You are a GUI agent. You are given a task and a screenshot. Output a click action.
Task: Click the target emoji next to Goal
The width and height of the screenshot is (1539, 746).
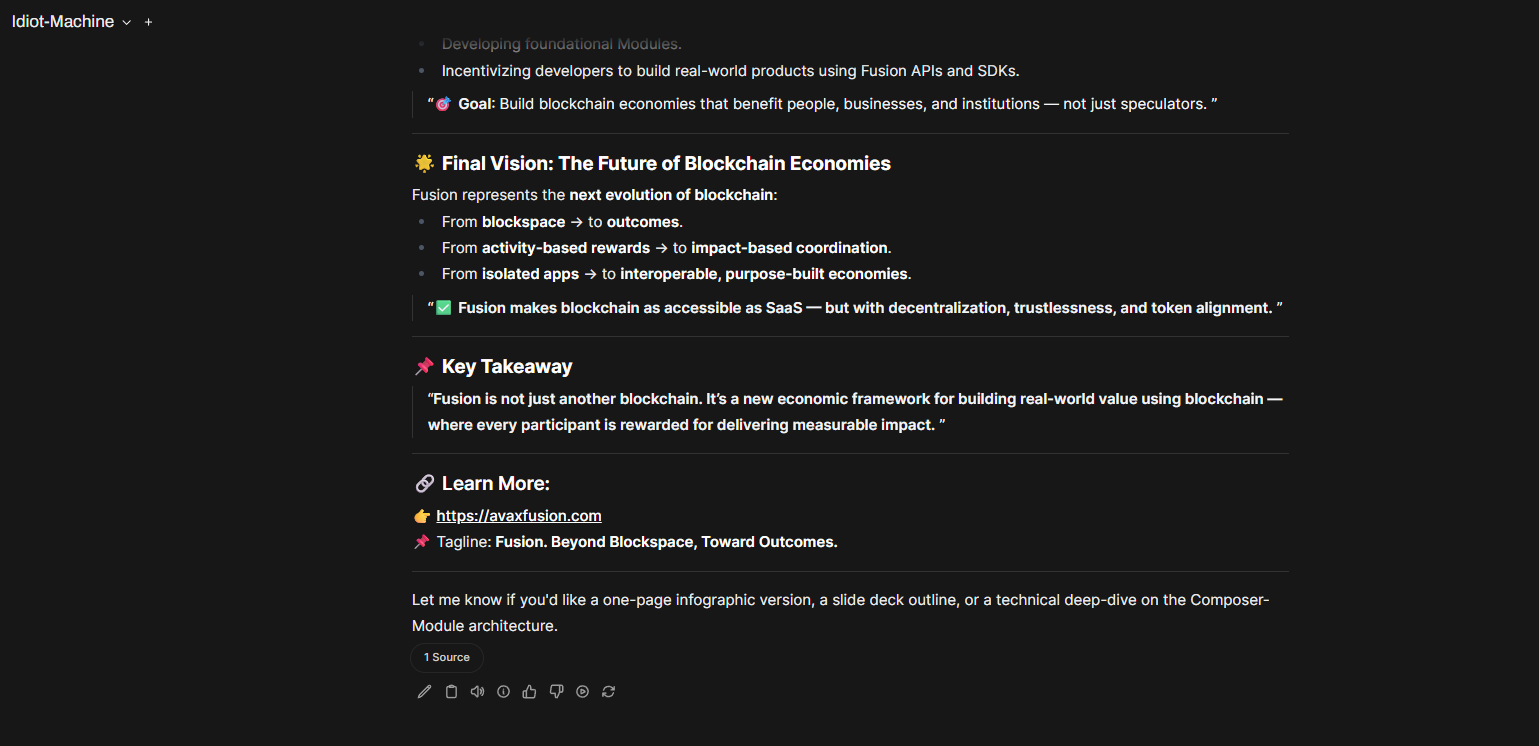[x=444, y=104]
